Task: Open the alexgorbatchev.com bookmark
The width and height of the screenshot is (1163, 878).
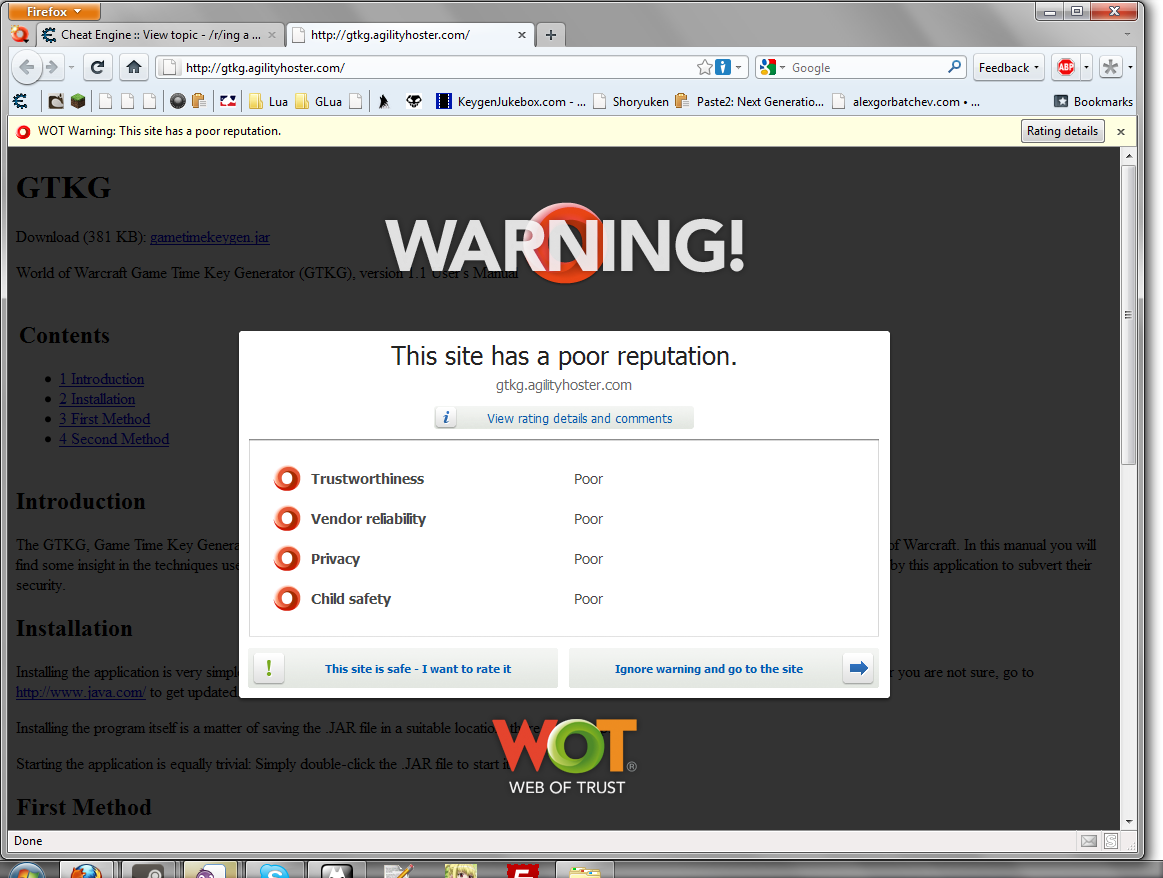Action: coord(906,102)
